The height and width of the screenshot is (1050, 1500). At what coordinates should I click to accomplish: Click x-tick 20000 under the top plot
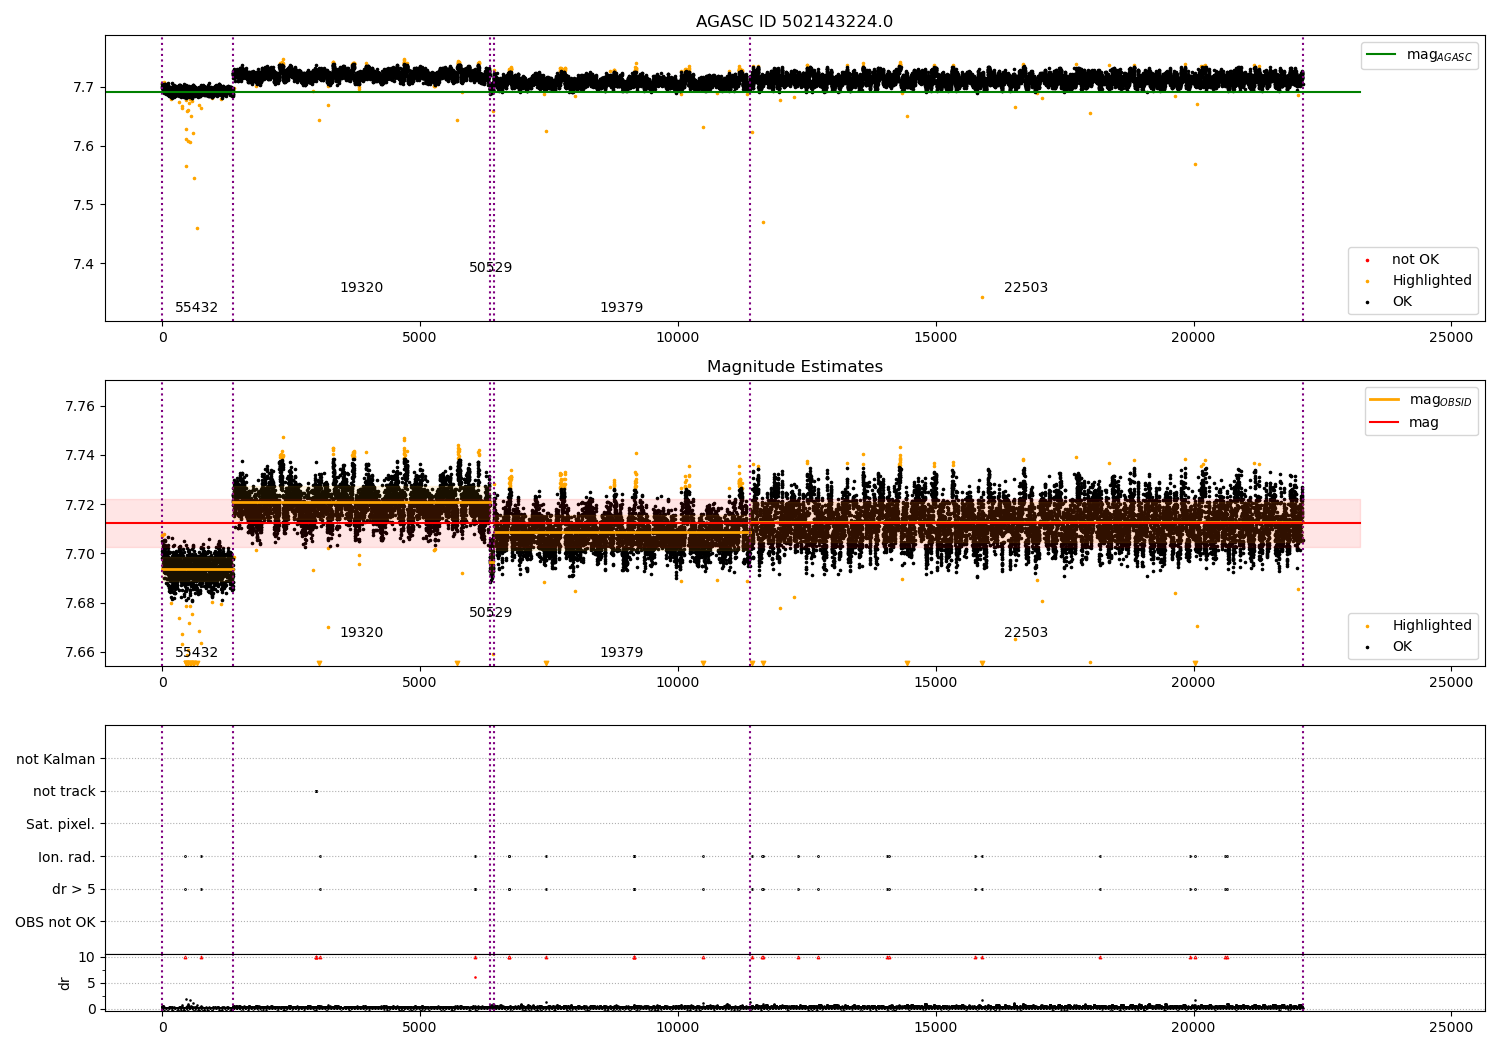point(1193,338)
